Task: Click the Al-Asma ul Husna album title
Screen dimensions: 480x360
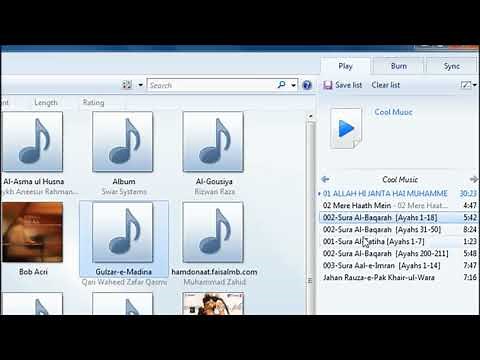Action: [33, 182]
